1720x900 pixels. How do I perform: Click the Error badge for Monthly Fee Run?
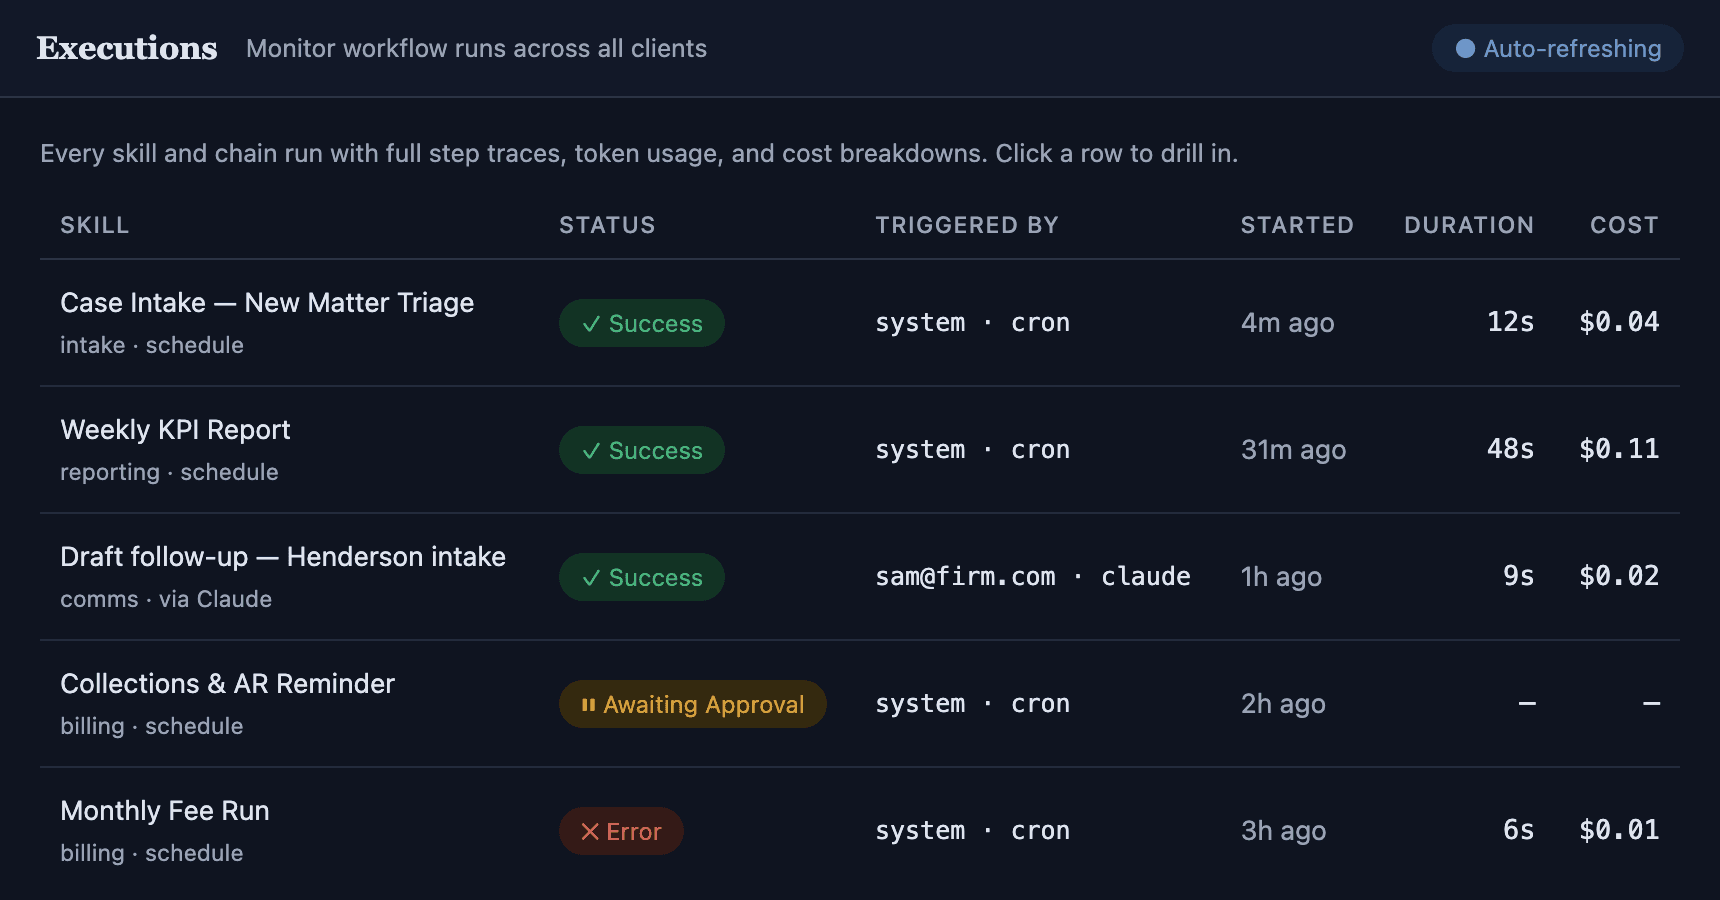pyautogui.click(x=621, y=831)
